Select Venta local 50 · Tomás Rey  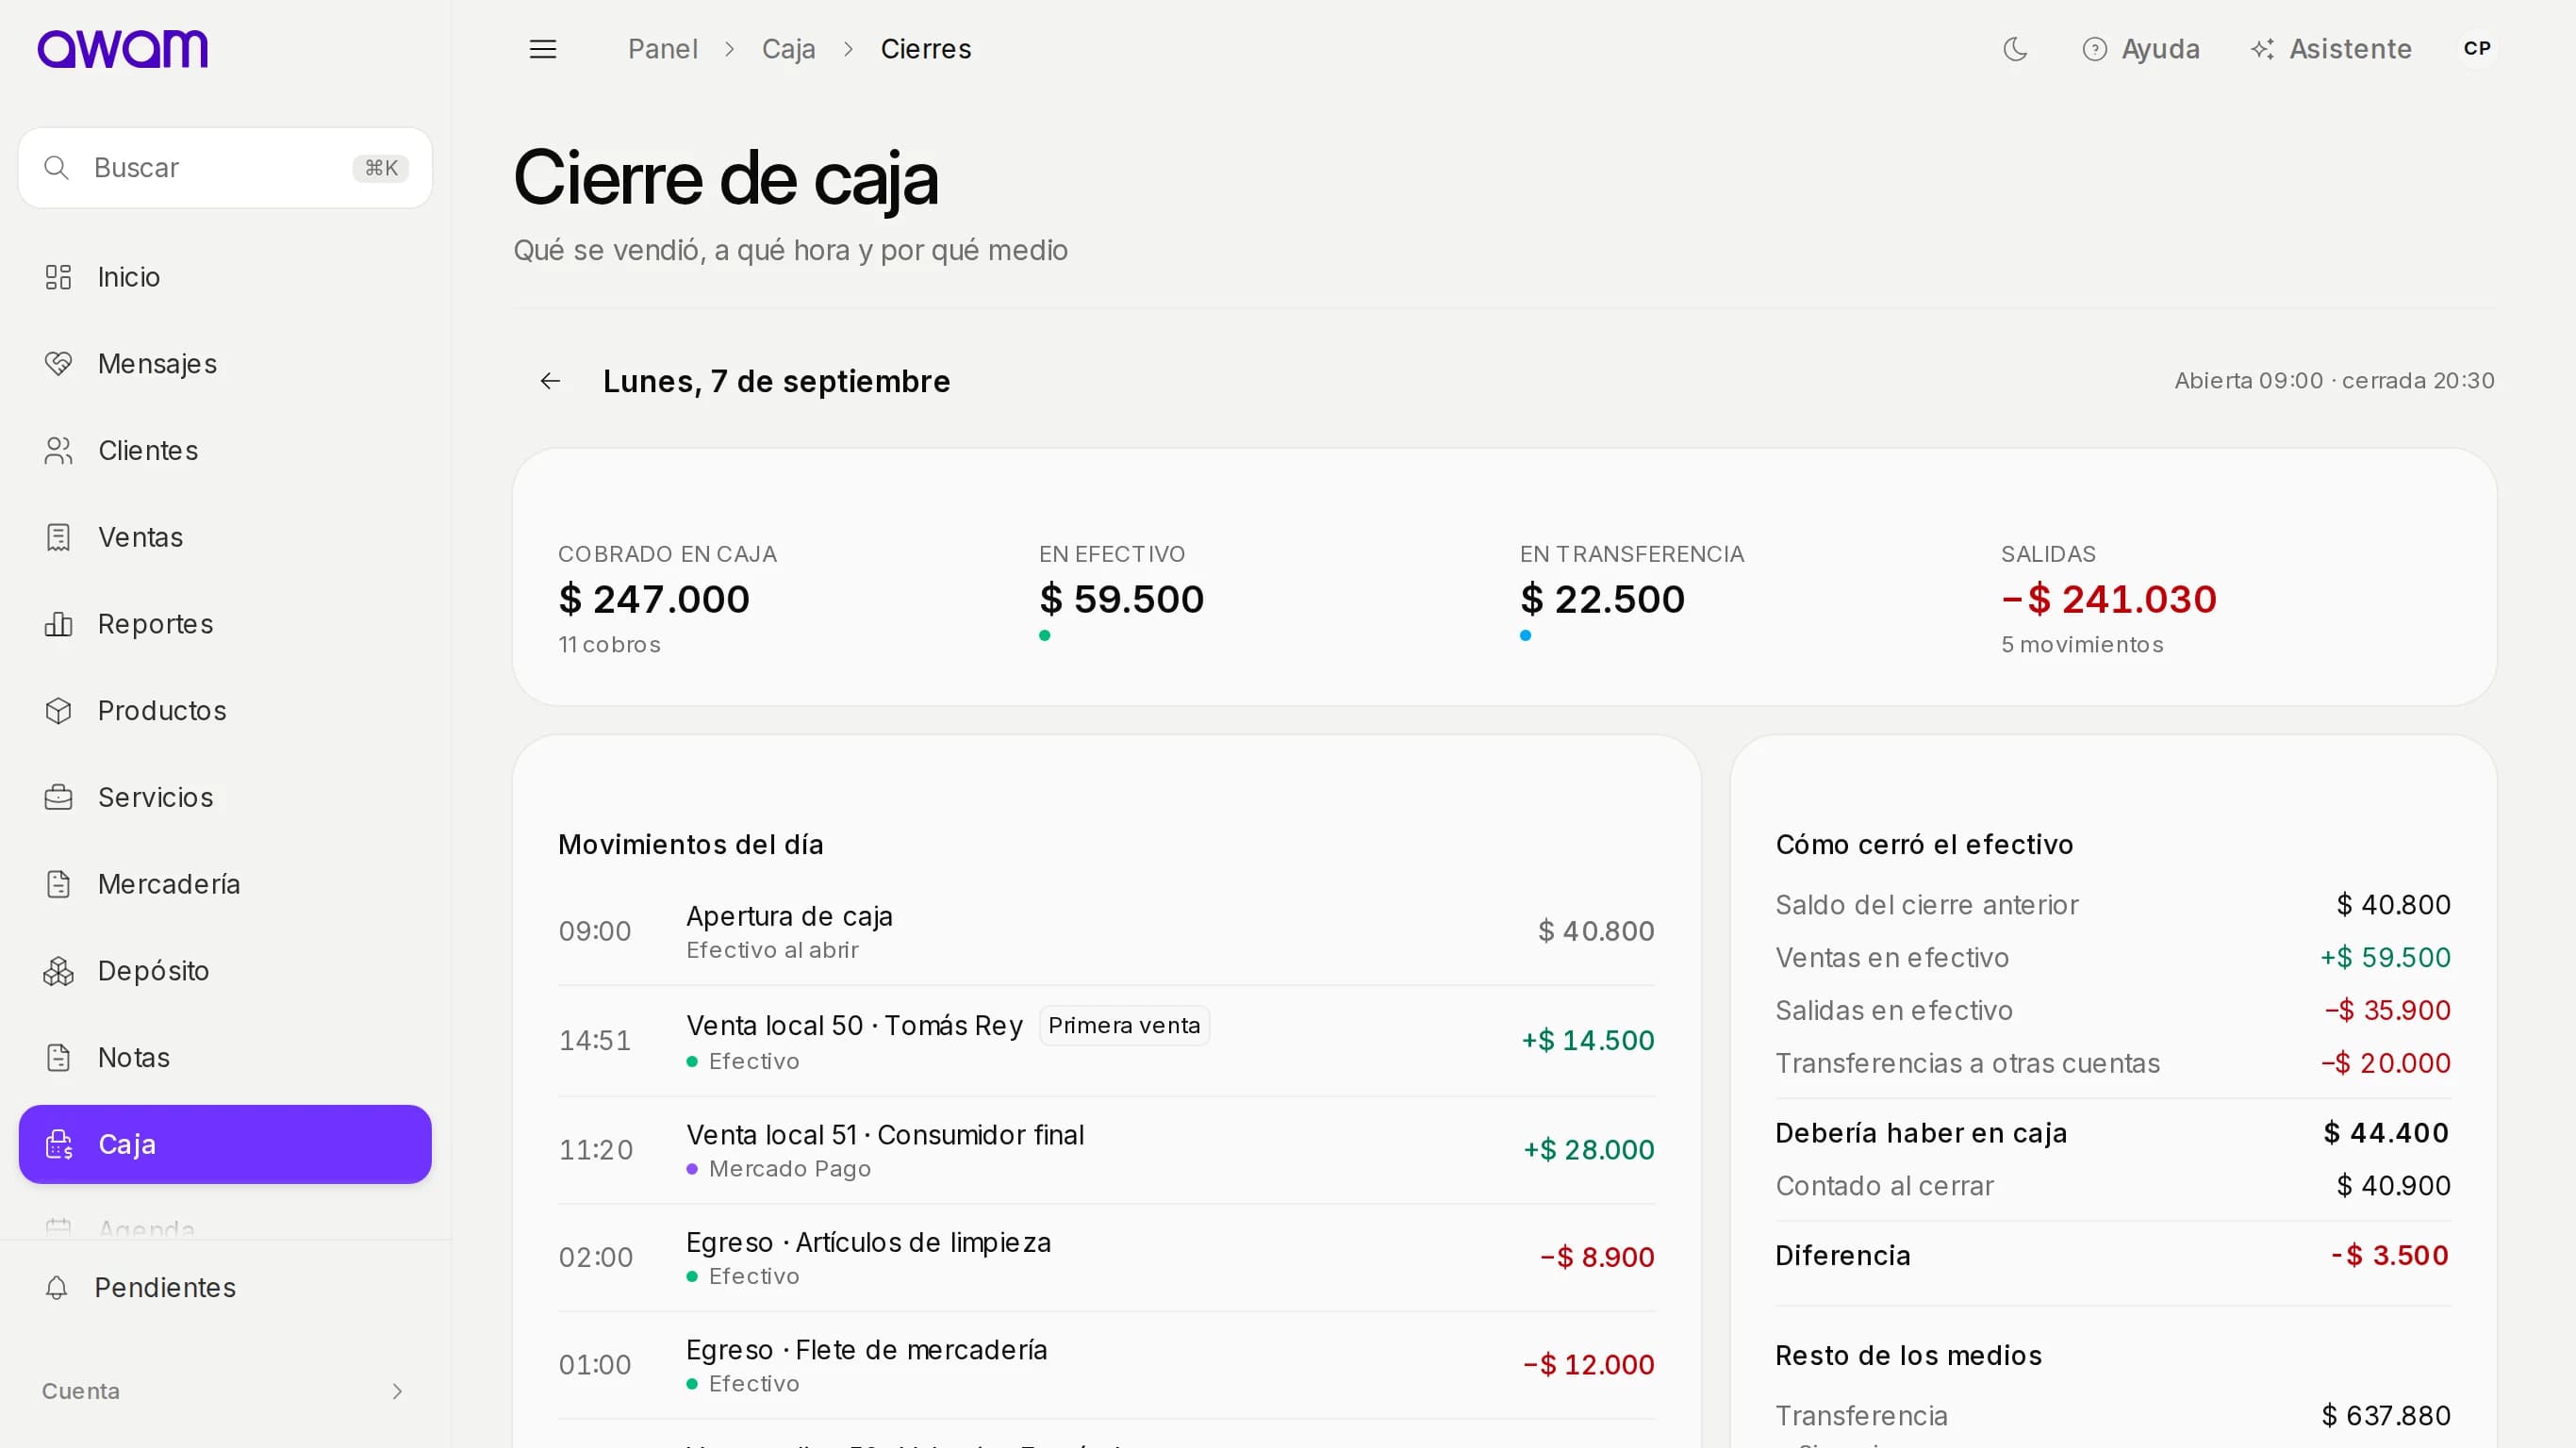point(1106,1041)
